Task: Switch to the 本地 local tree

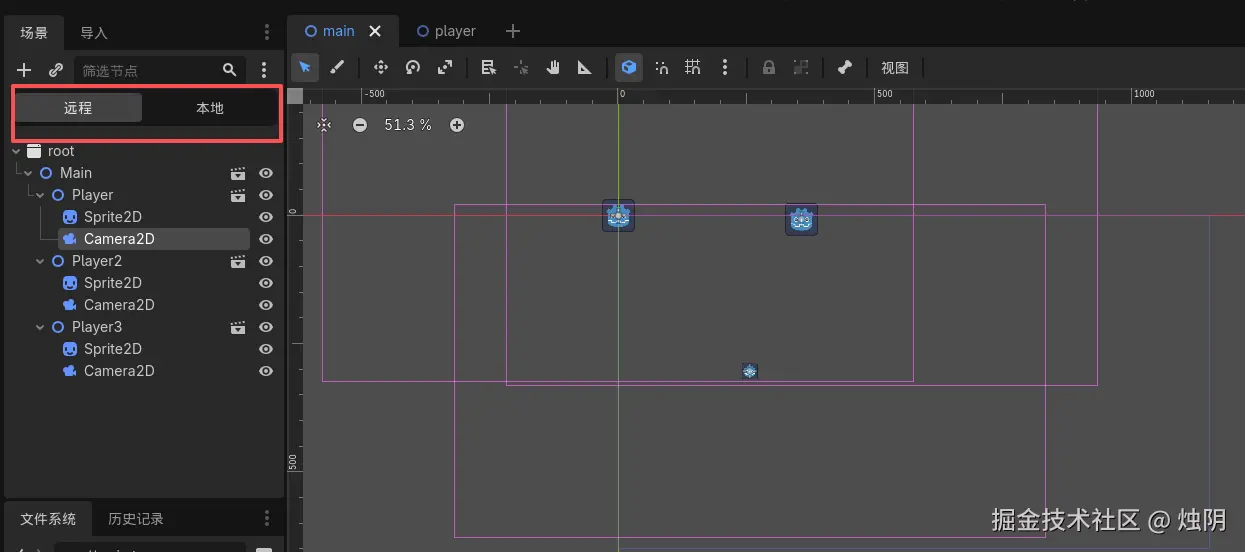Action: tap(210, 108)
